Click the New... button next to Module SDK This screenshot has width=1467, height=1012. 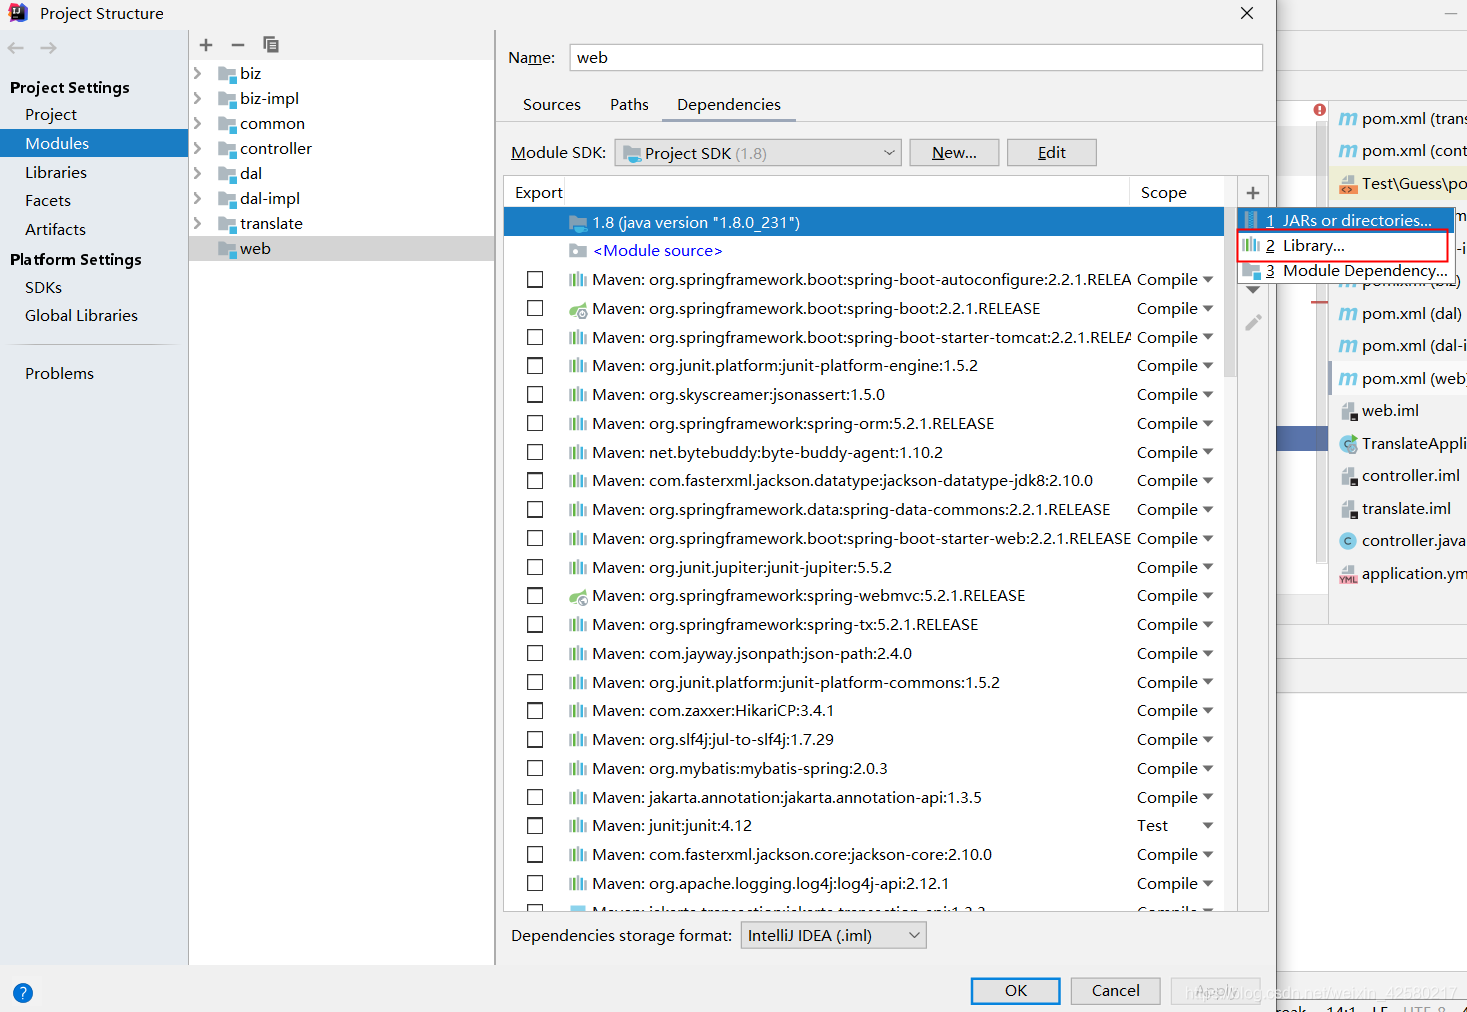[952, 152]
